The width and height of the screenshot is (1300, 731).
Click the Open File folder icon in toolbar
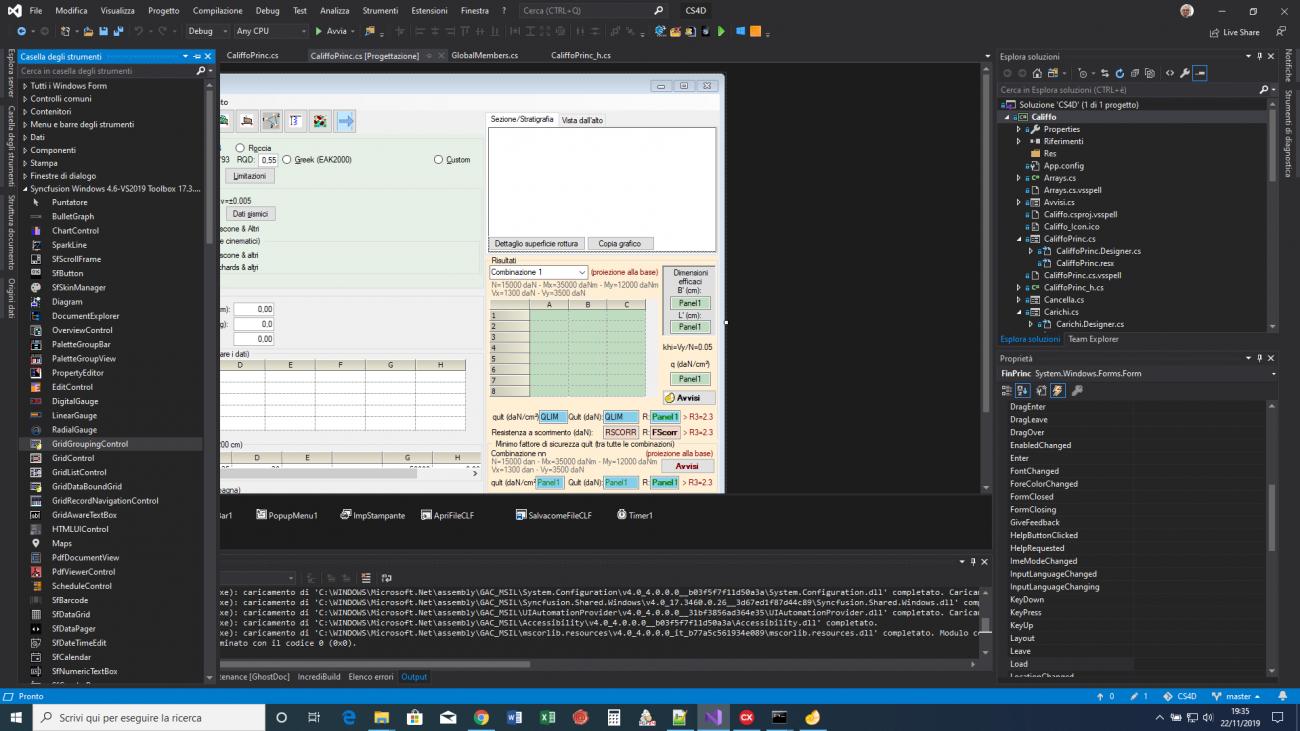88,31
